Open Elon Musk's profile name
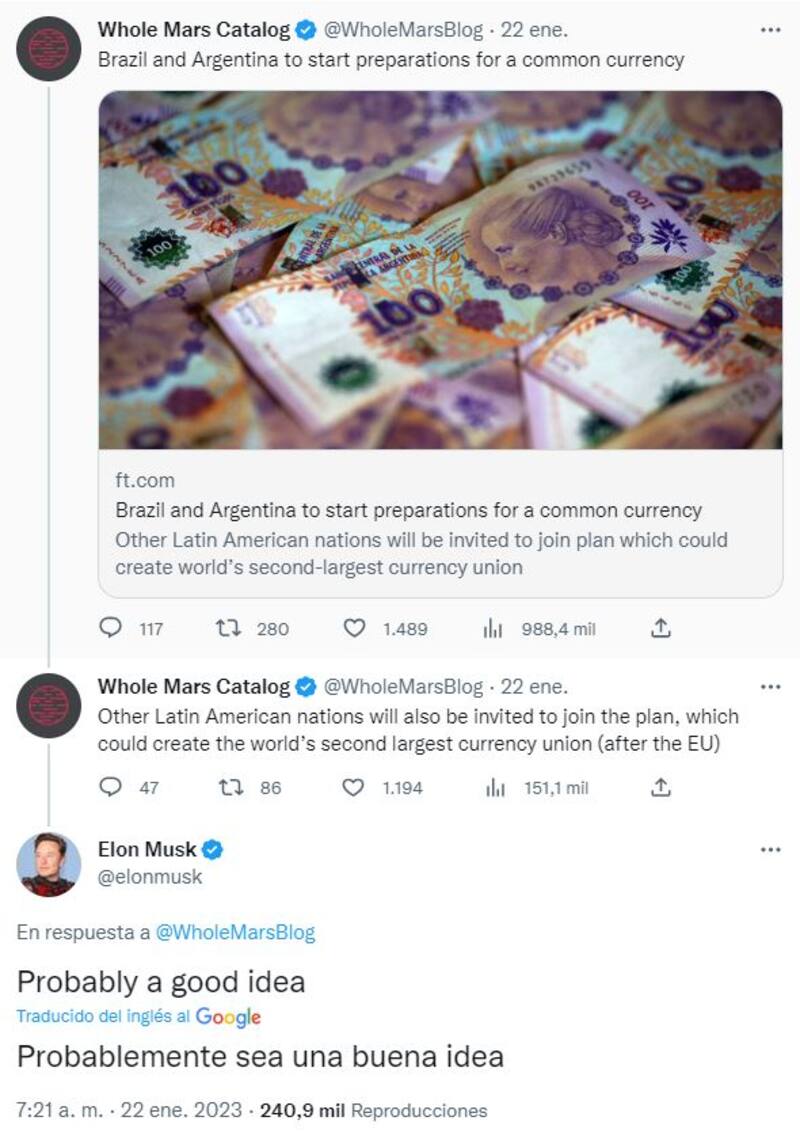Screen dimensions: 800x1132 click(148, 851)
